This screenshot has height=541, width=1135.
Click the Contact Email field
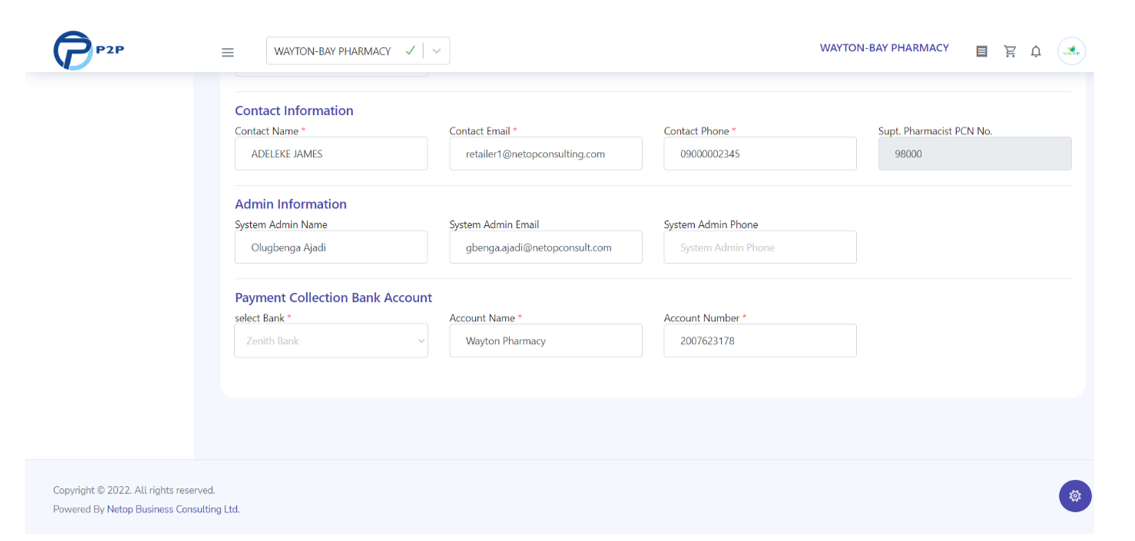pos(546,154)
